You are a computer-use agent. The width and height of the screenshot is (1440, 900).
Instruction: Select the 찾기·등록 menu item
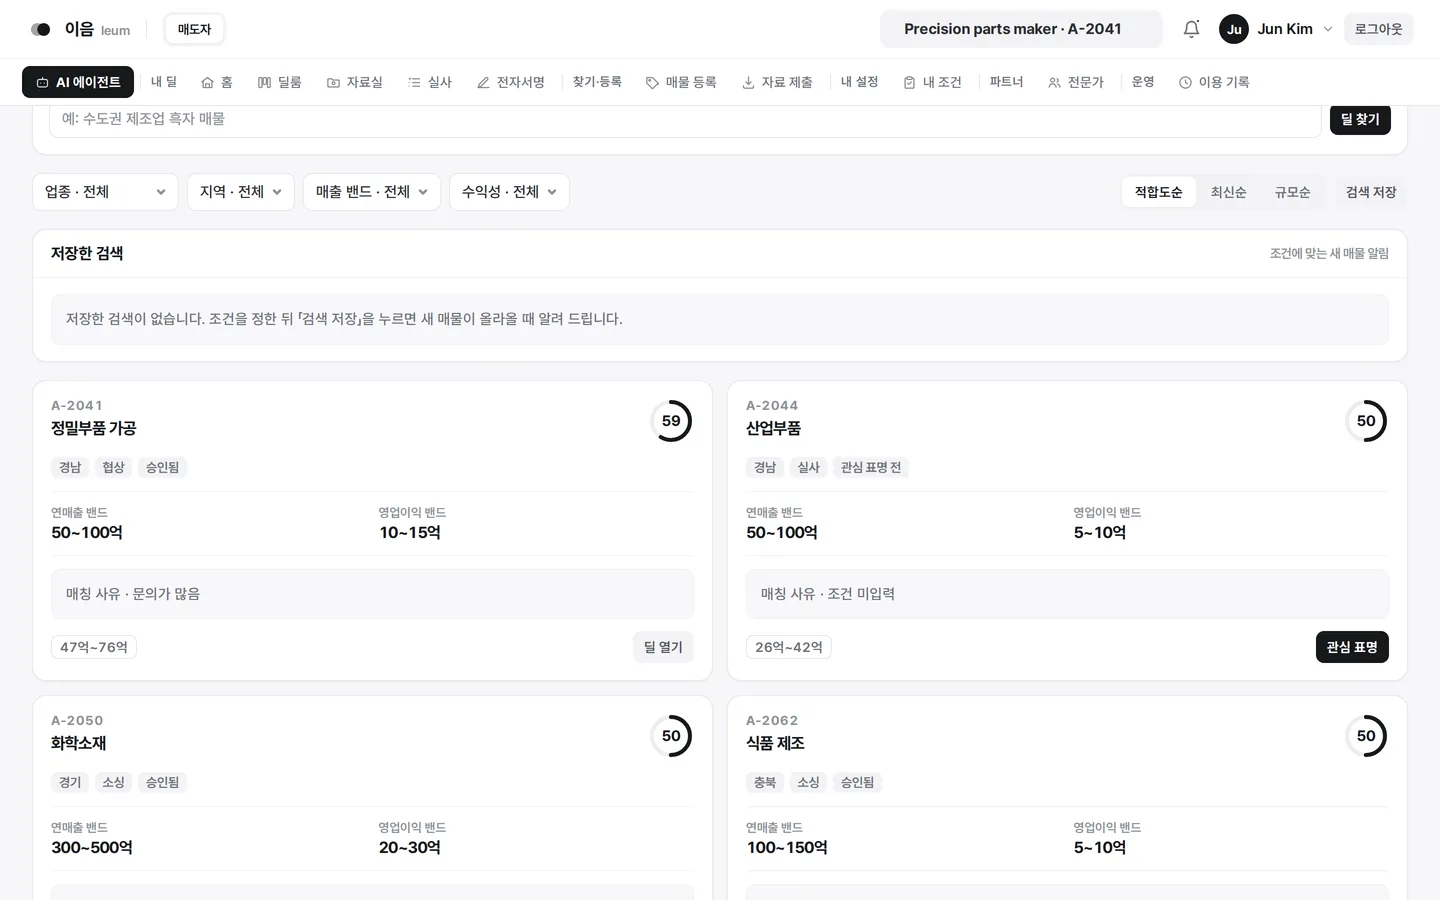click(597, 82)
